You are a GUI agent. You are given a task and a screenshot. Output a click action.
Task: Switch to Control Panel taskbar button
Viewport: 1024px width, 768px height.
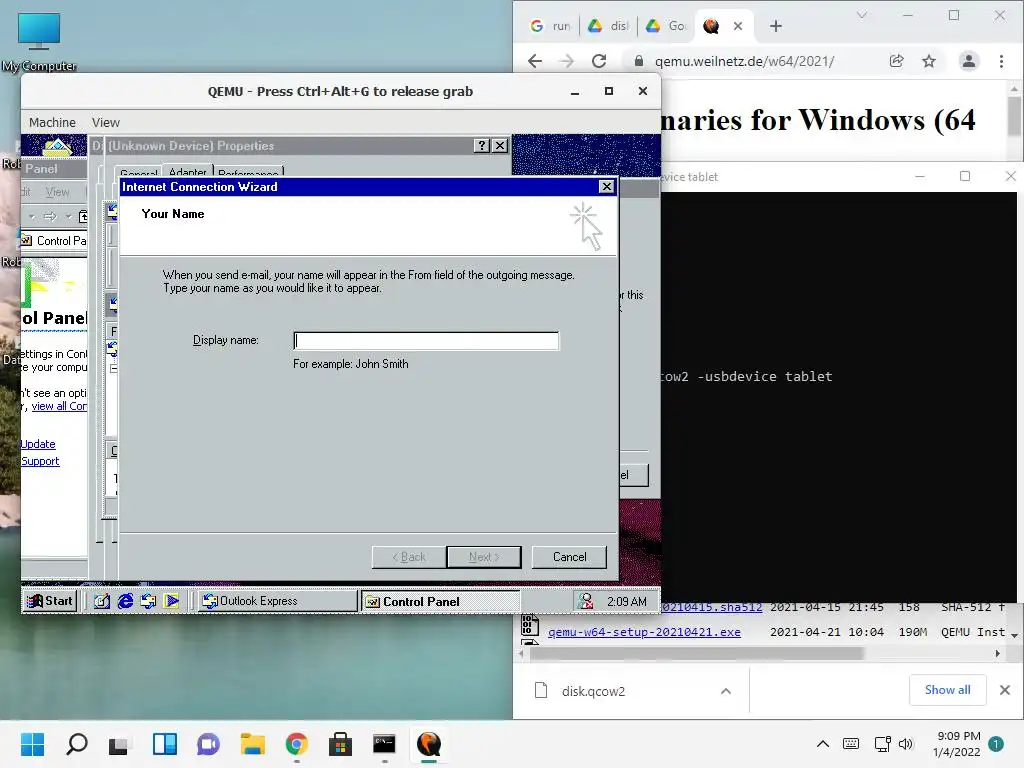pos(441,601)
